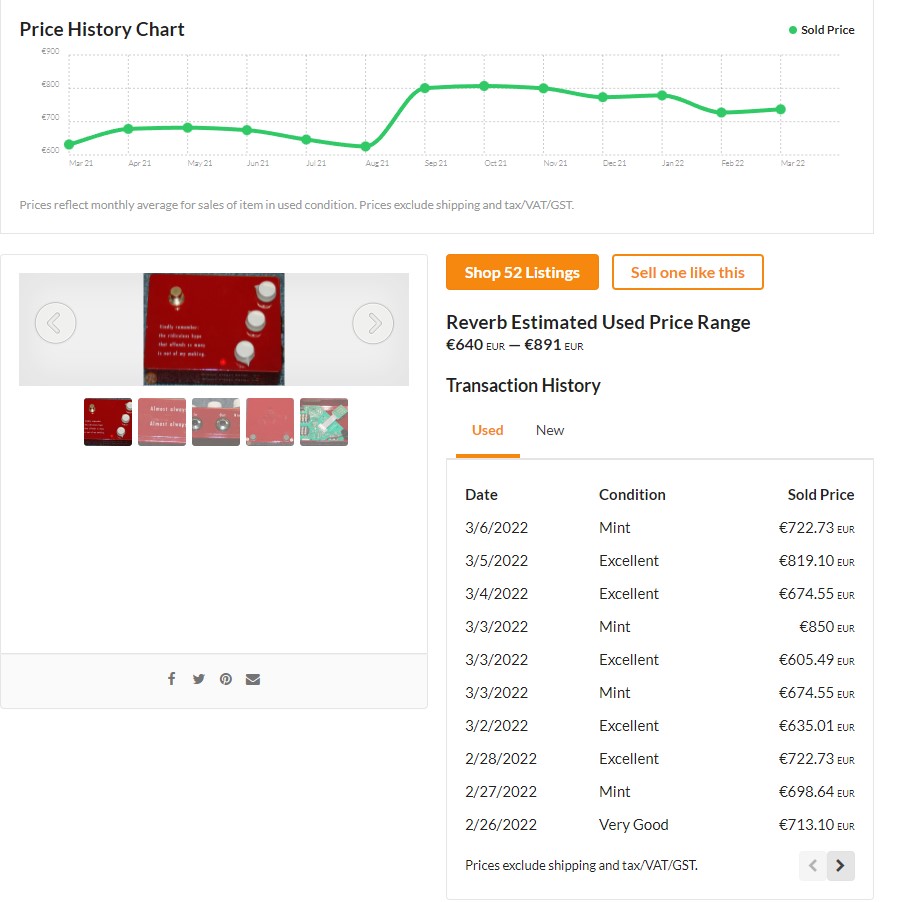
Task: Advance to next product image arrow
Action: (373, 323)
